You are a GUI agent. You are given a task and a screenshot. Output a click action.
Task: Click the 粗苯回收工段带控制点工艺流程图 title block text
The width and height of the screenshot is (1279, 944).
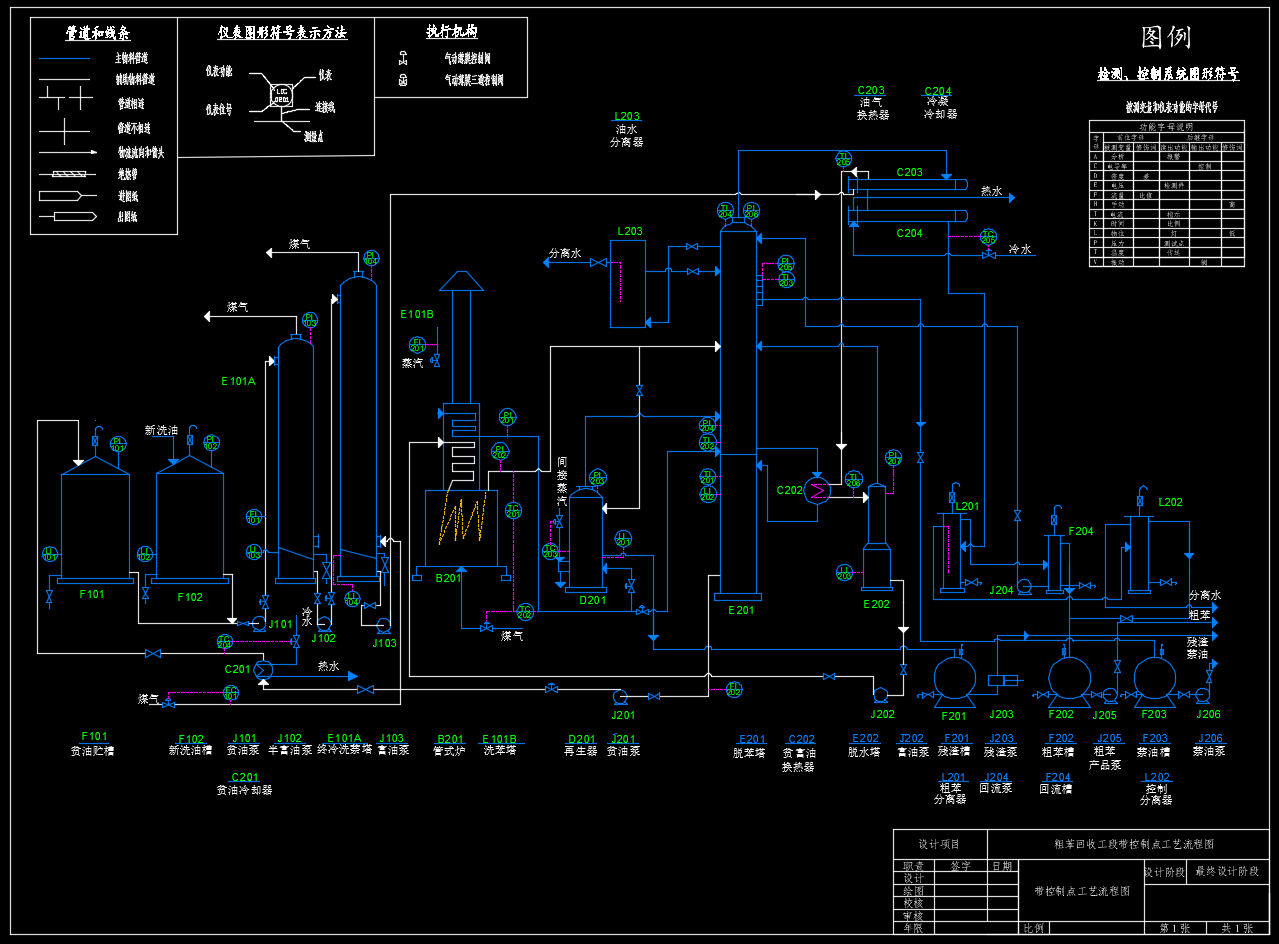coord(1134,844)
